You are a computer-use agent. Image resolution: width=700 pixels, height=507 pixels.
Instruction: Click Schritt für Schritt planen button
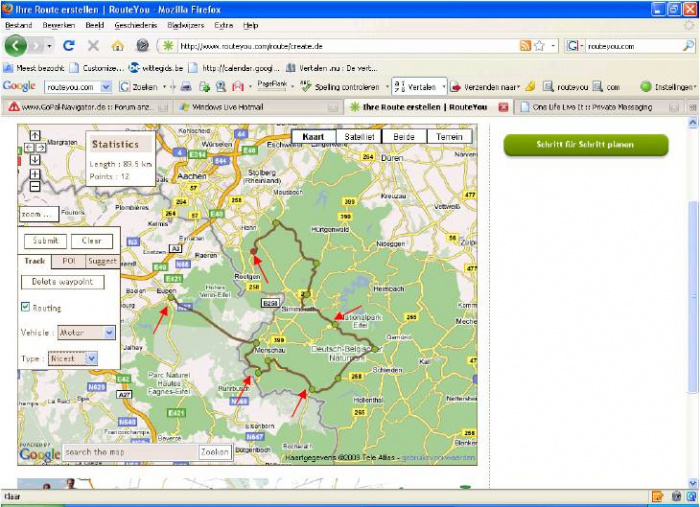point(586,145)
